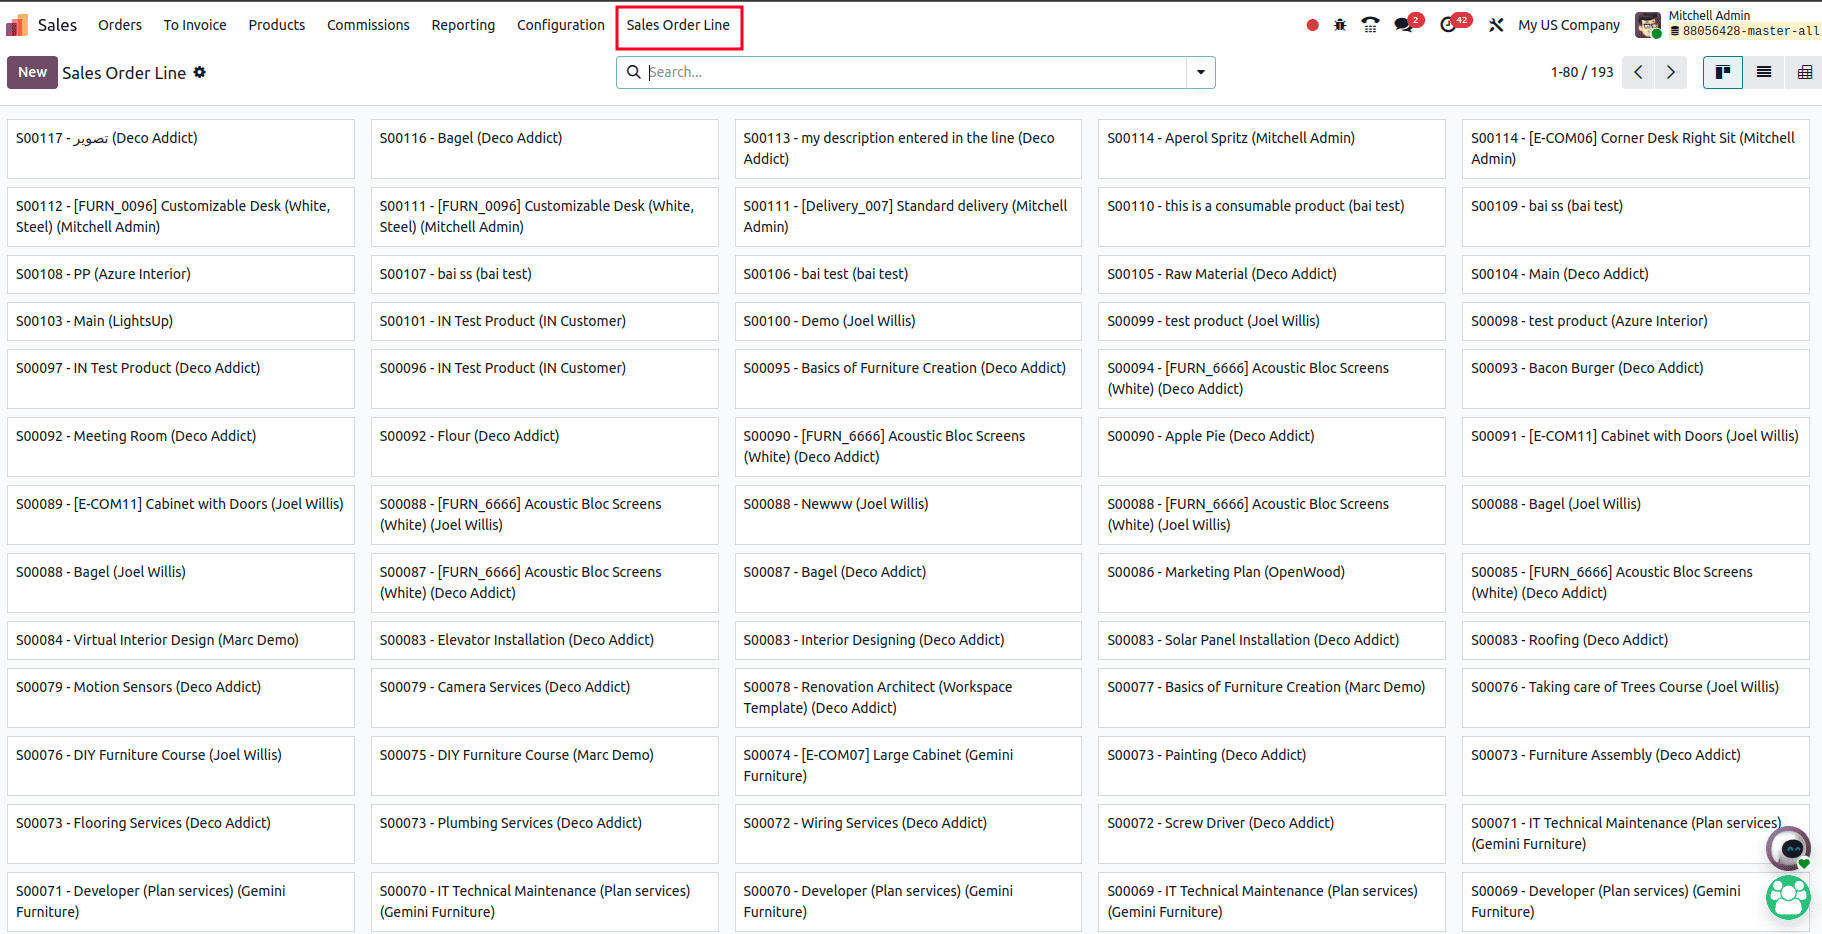Open card S00100 - Demo (Joel Willis)

point(908,321)
